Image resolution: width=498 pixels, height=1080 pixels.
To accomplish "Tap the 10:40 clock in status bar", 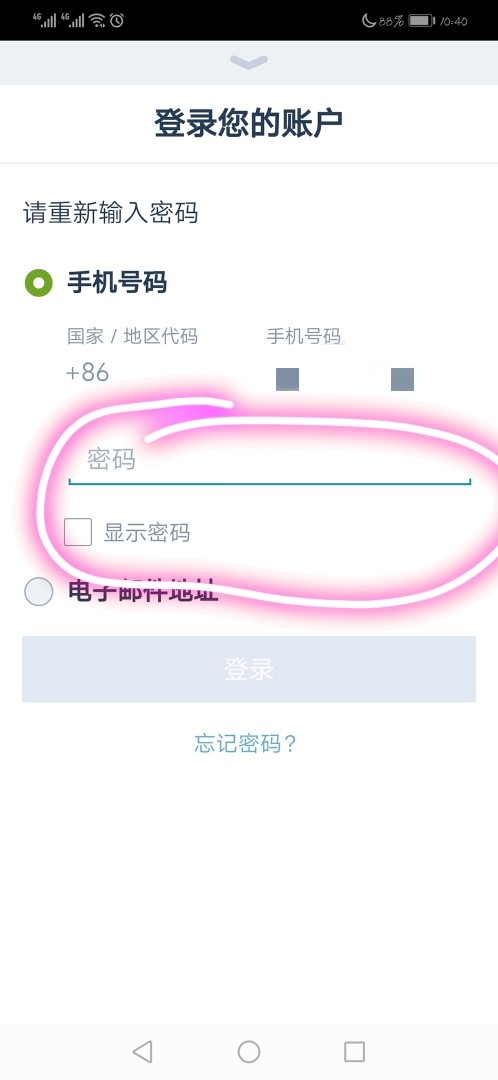I will click(x=454, y=21).
